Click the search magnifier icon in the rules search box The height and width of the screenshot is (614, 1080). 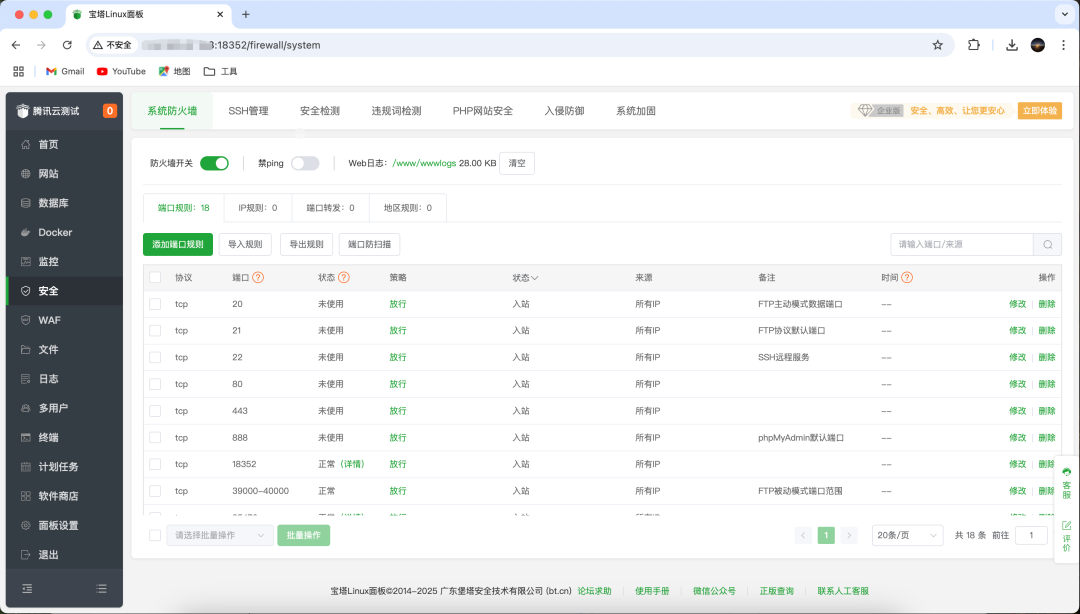1047,244
